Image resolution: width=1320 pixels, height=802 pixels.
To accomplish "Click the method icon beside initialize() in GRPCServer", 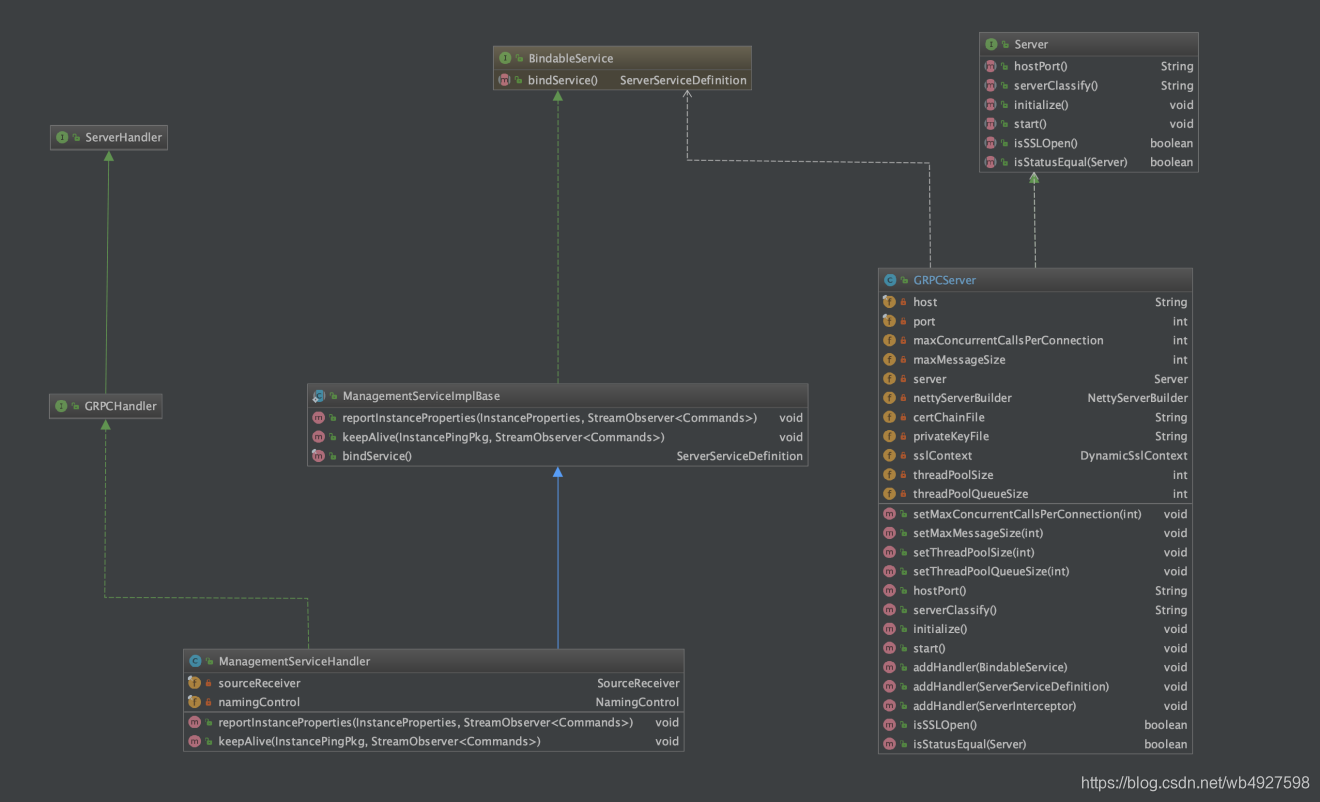I will [x=889, y=629].
